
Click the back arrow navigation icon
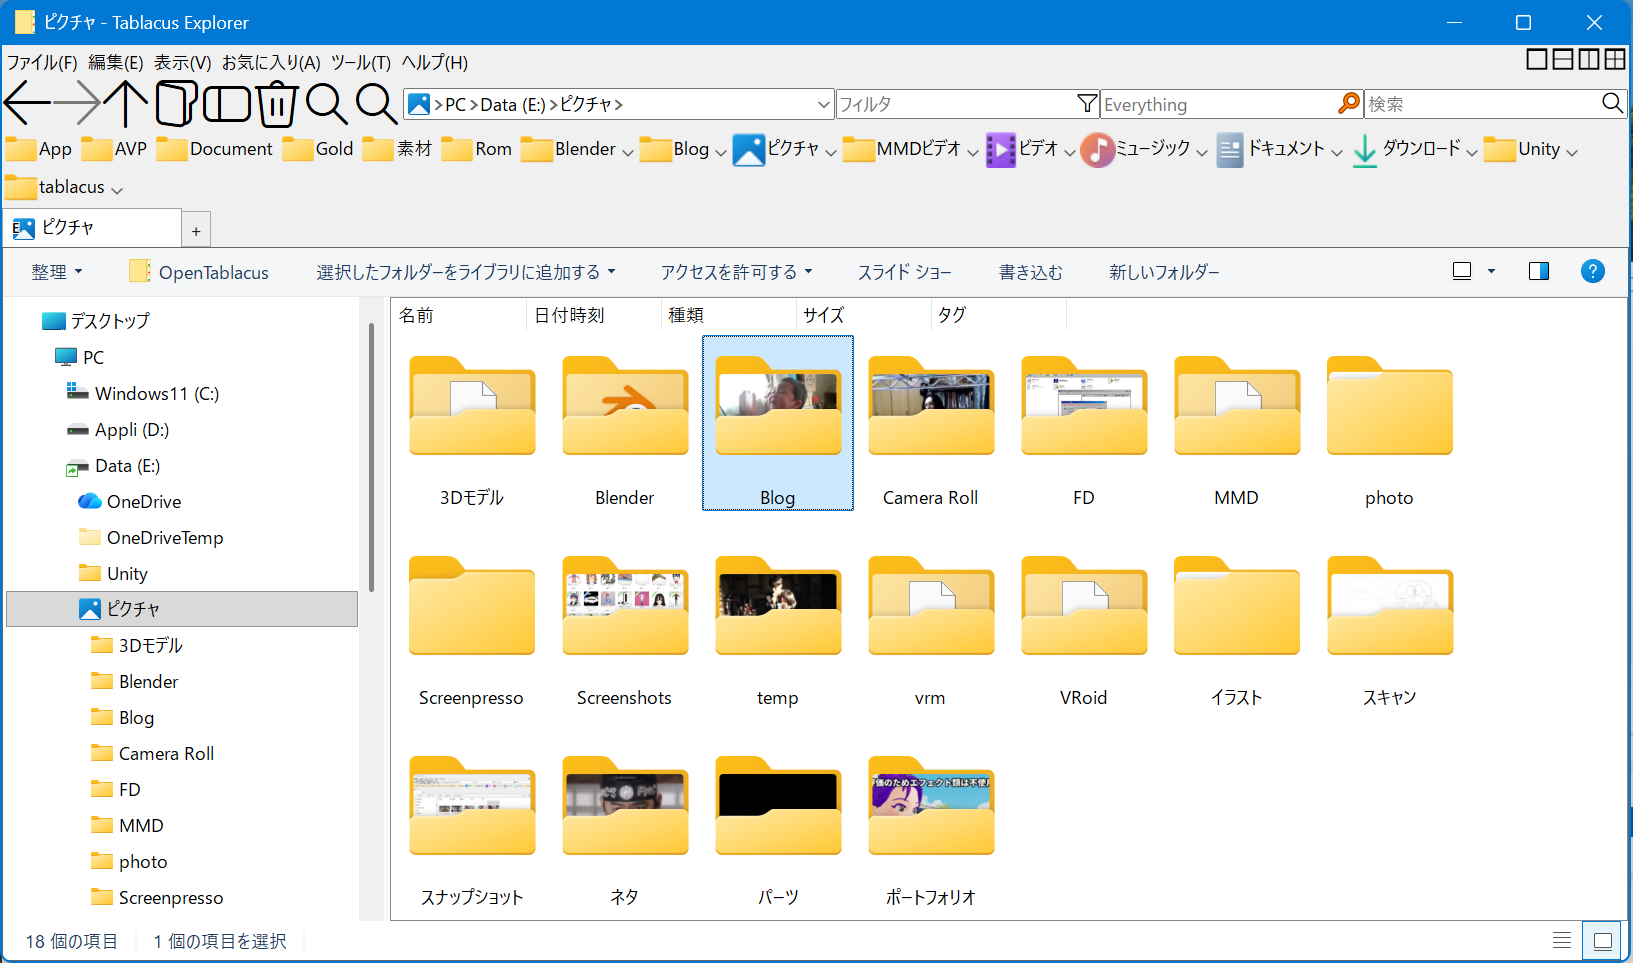click(x=27, y=104)
